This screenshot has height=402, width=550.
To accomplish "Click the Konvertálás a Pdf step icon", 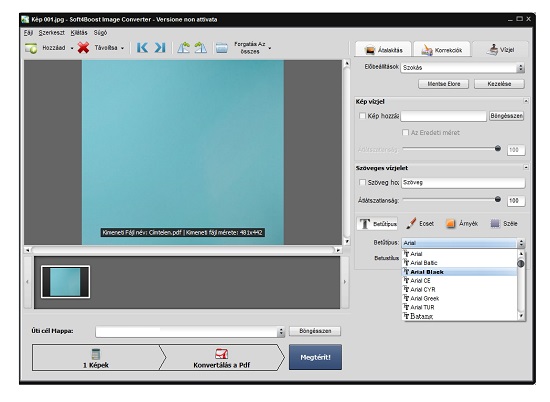I will point(221,354).
